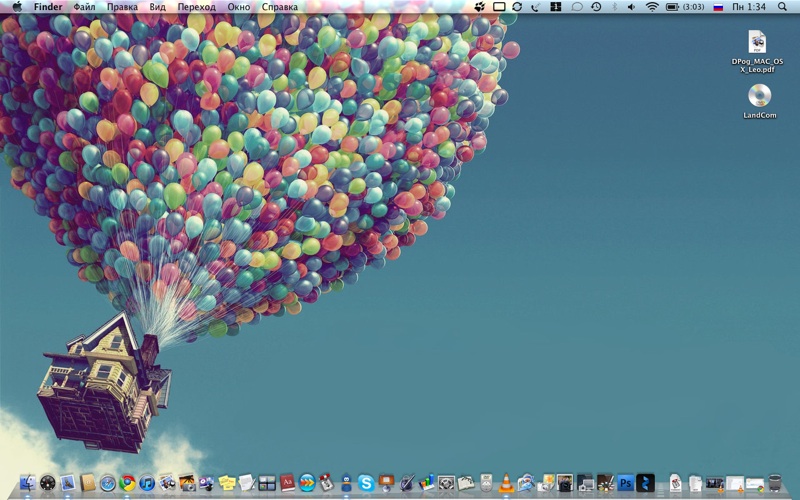Screen dimensions: 800x500
Task: Open the Справка menu
Action: [280, 7]
